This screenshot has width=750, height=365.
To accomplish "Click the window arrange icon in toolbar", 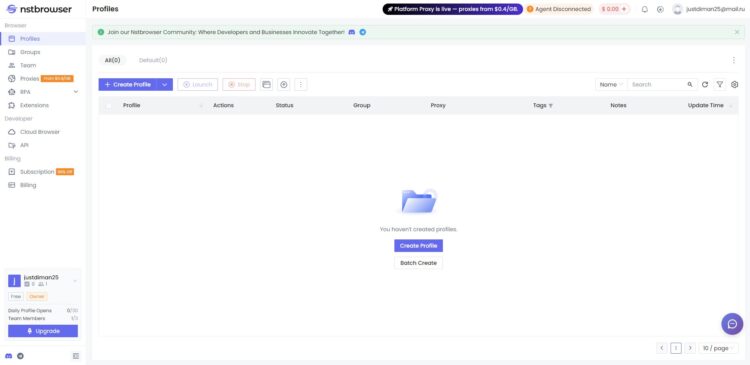I will pyautogui.click(x=266, y=85).
